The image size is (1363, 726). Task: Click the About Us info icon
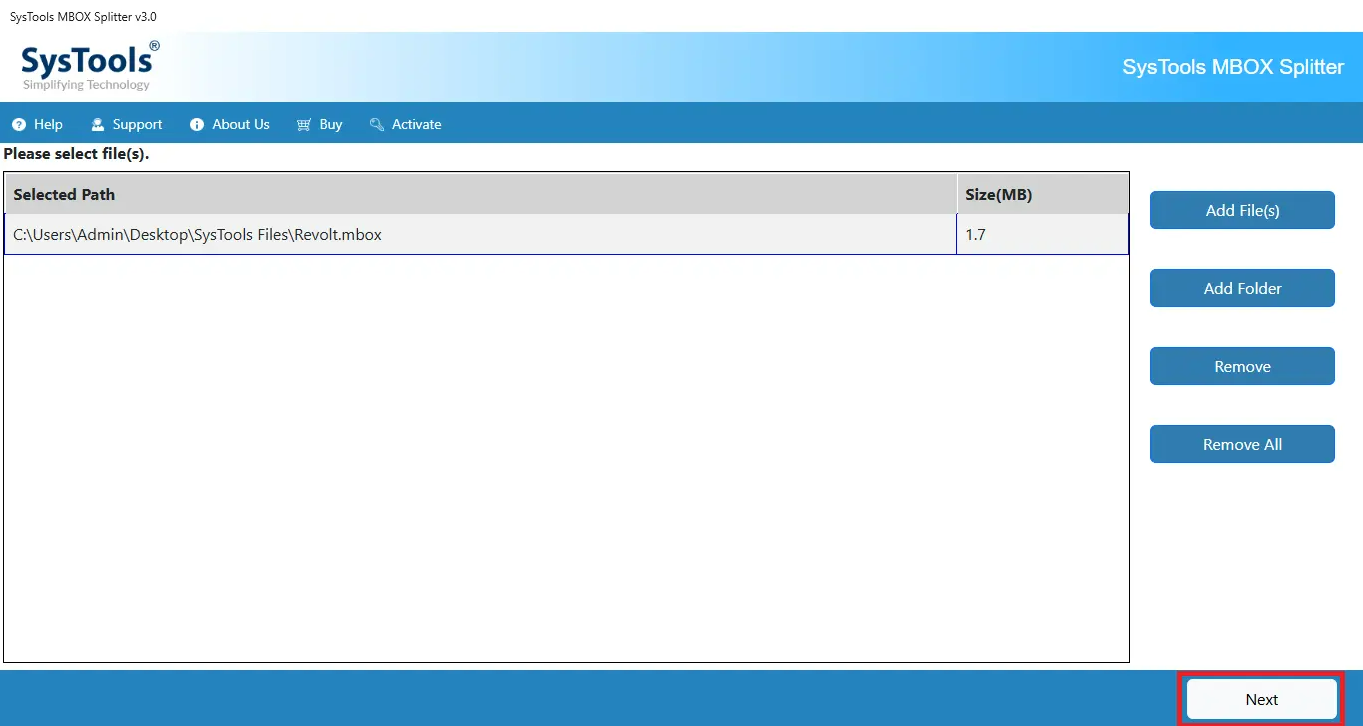(197, 125)
